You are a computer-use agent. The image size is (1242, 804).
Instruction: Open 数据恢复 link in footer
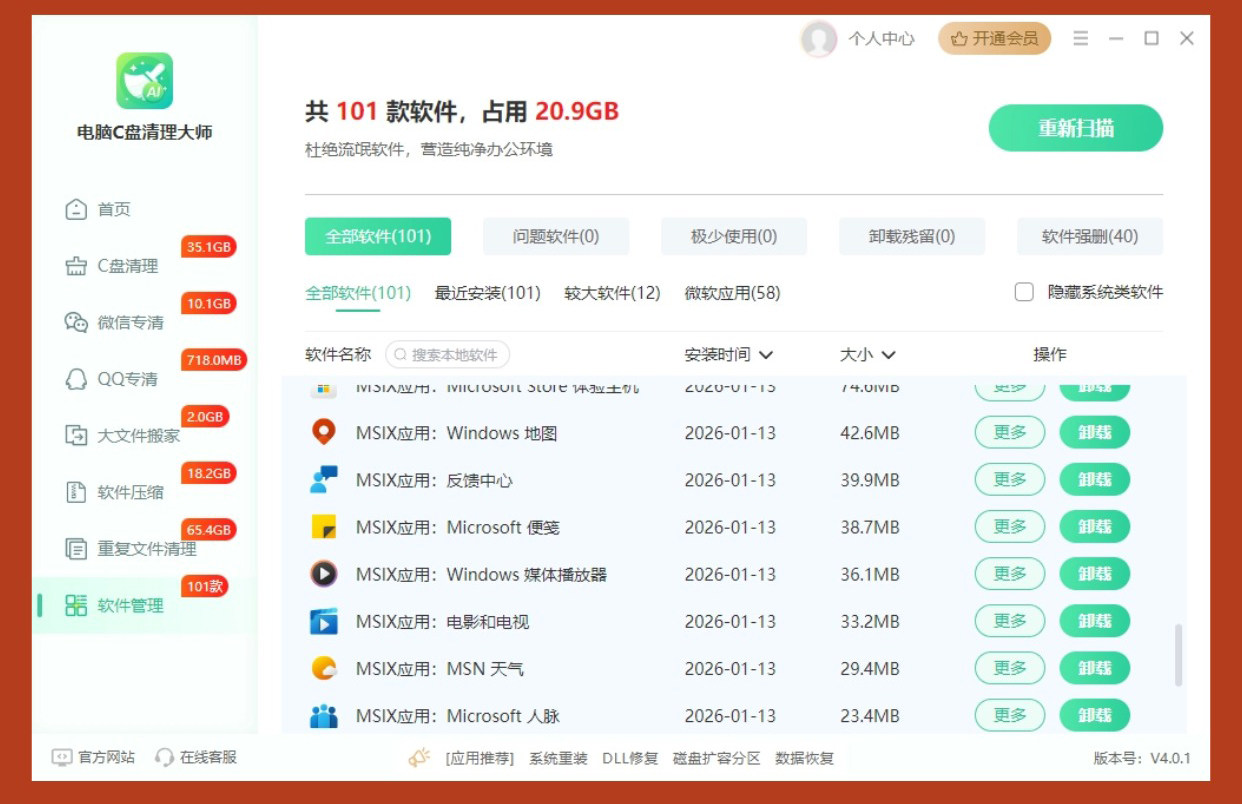tap(804, 758)
